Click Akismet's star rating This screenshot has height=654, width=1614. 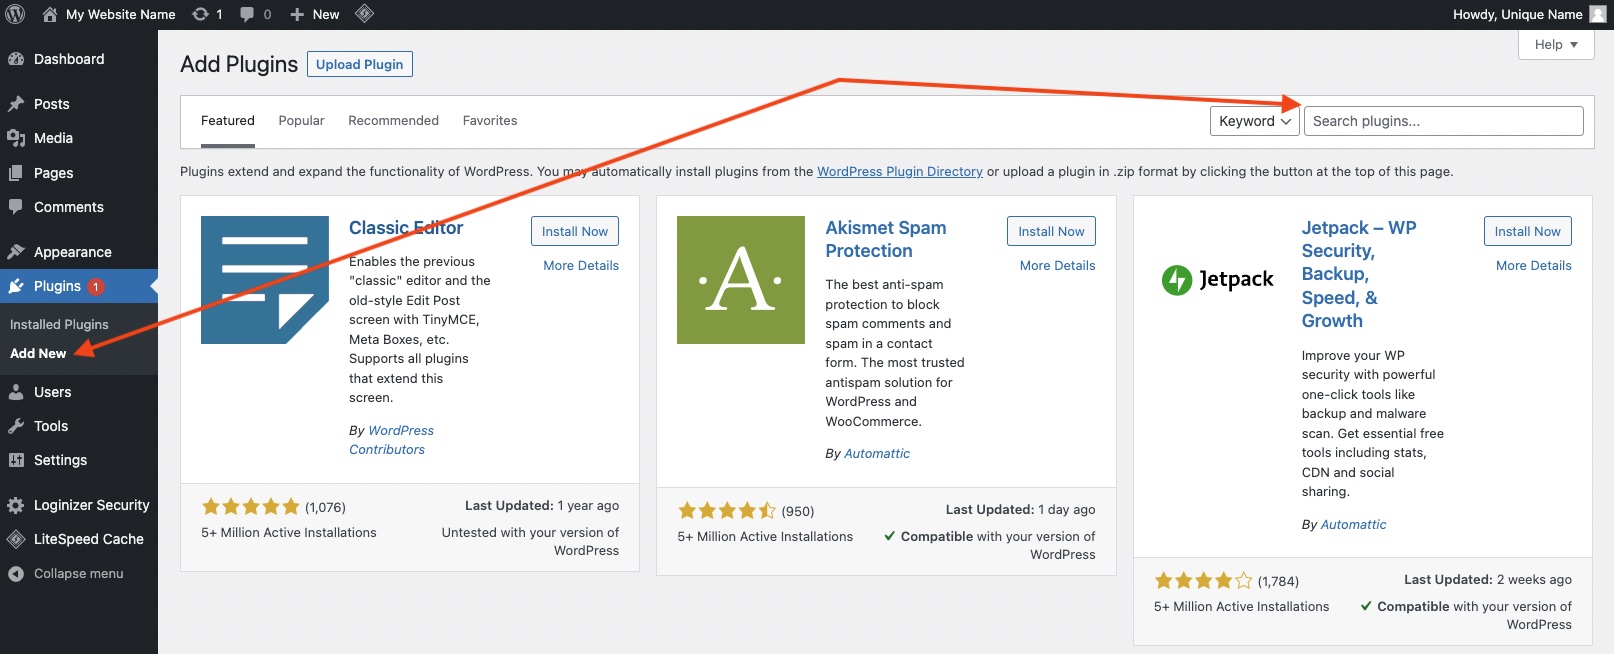pyautogui.click(x=727, y=511)
